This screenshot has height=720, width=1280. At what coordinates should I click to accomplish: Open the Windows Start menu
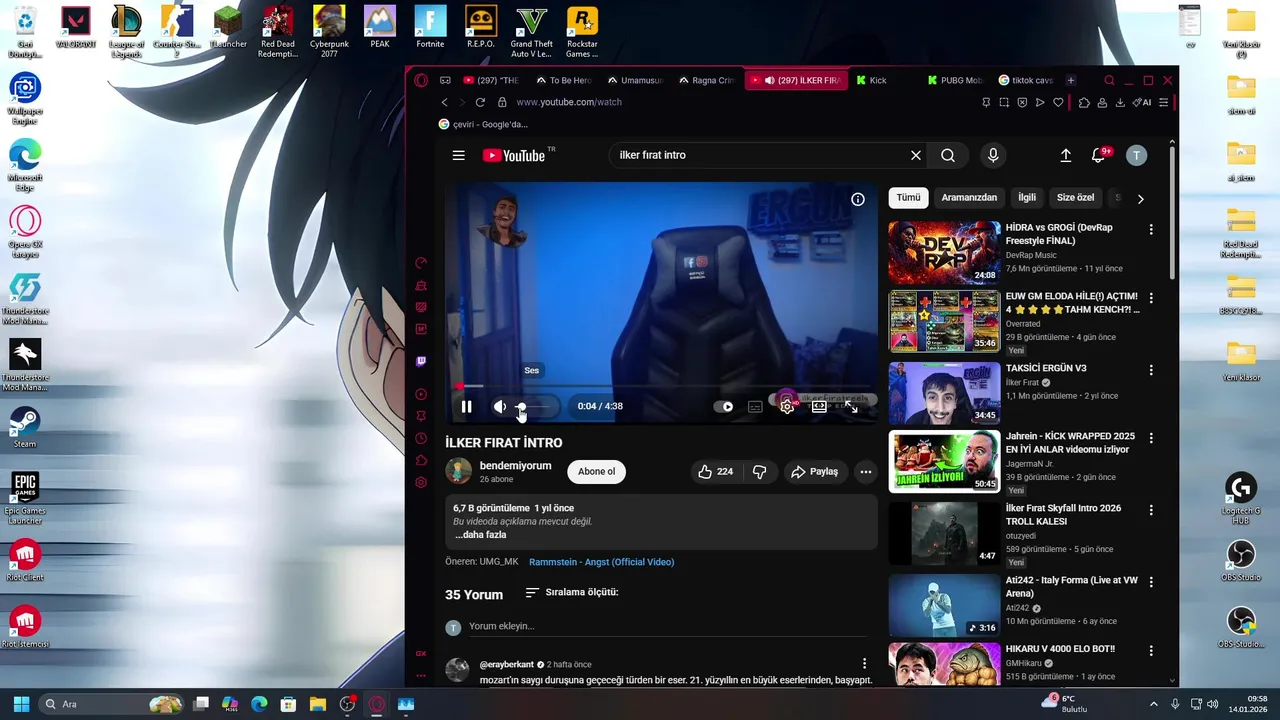point(21,704)
